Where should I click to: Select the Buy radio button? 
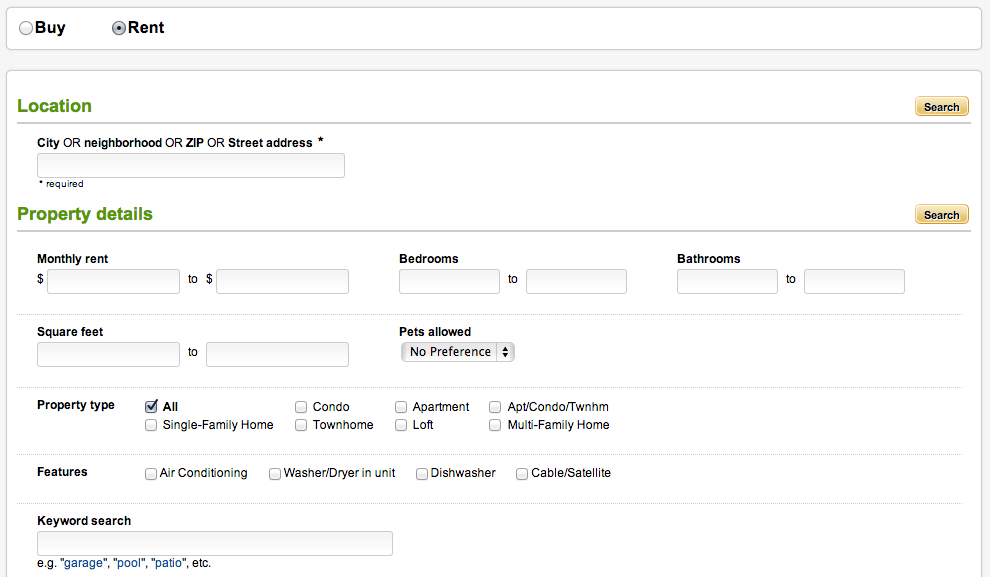click(26, 29)
